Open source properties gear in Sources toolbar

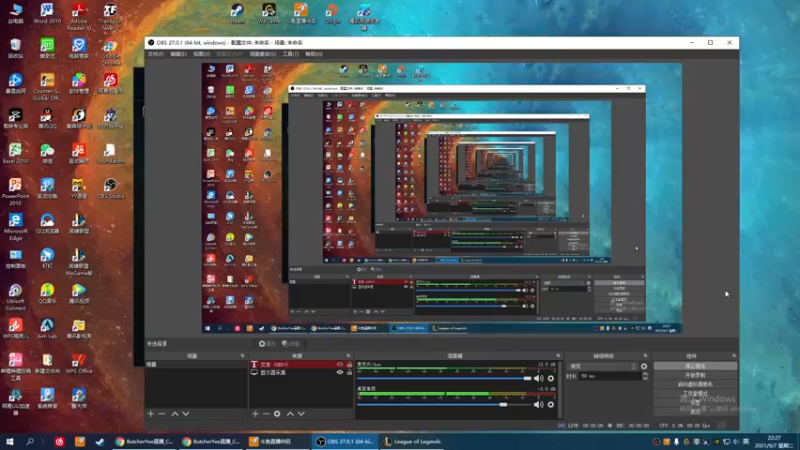[277, 414]
